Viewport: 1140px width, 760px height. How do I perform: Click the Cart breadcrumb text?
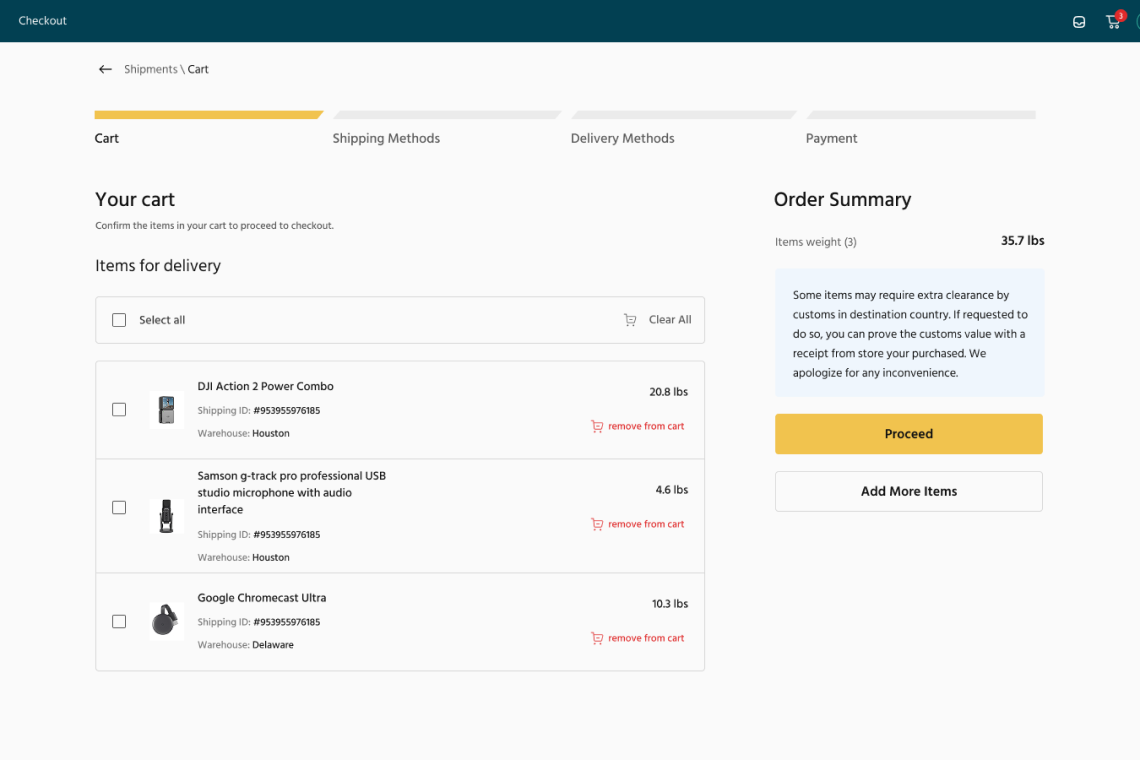(198, 69)
